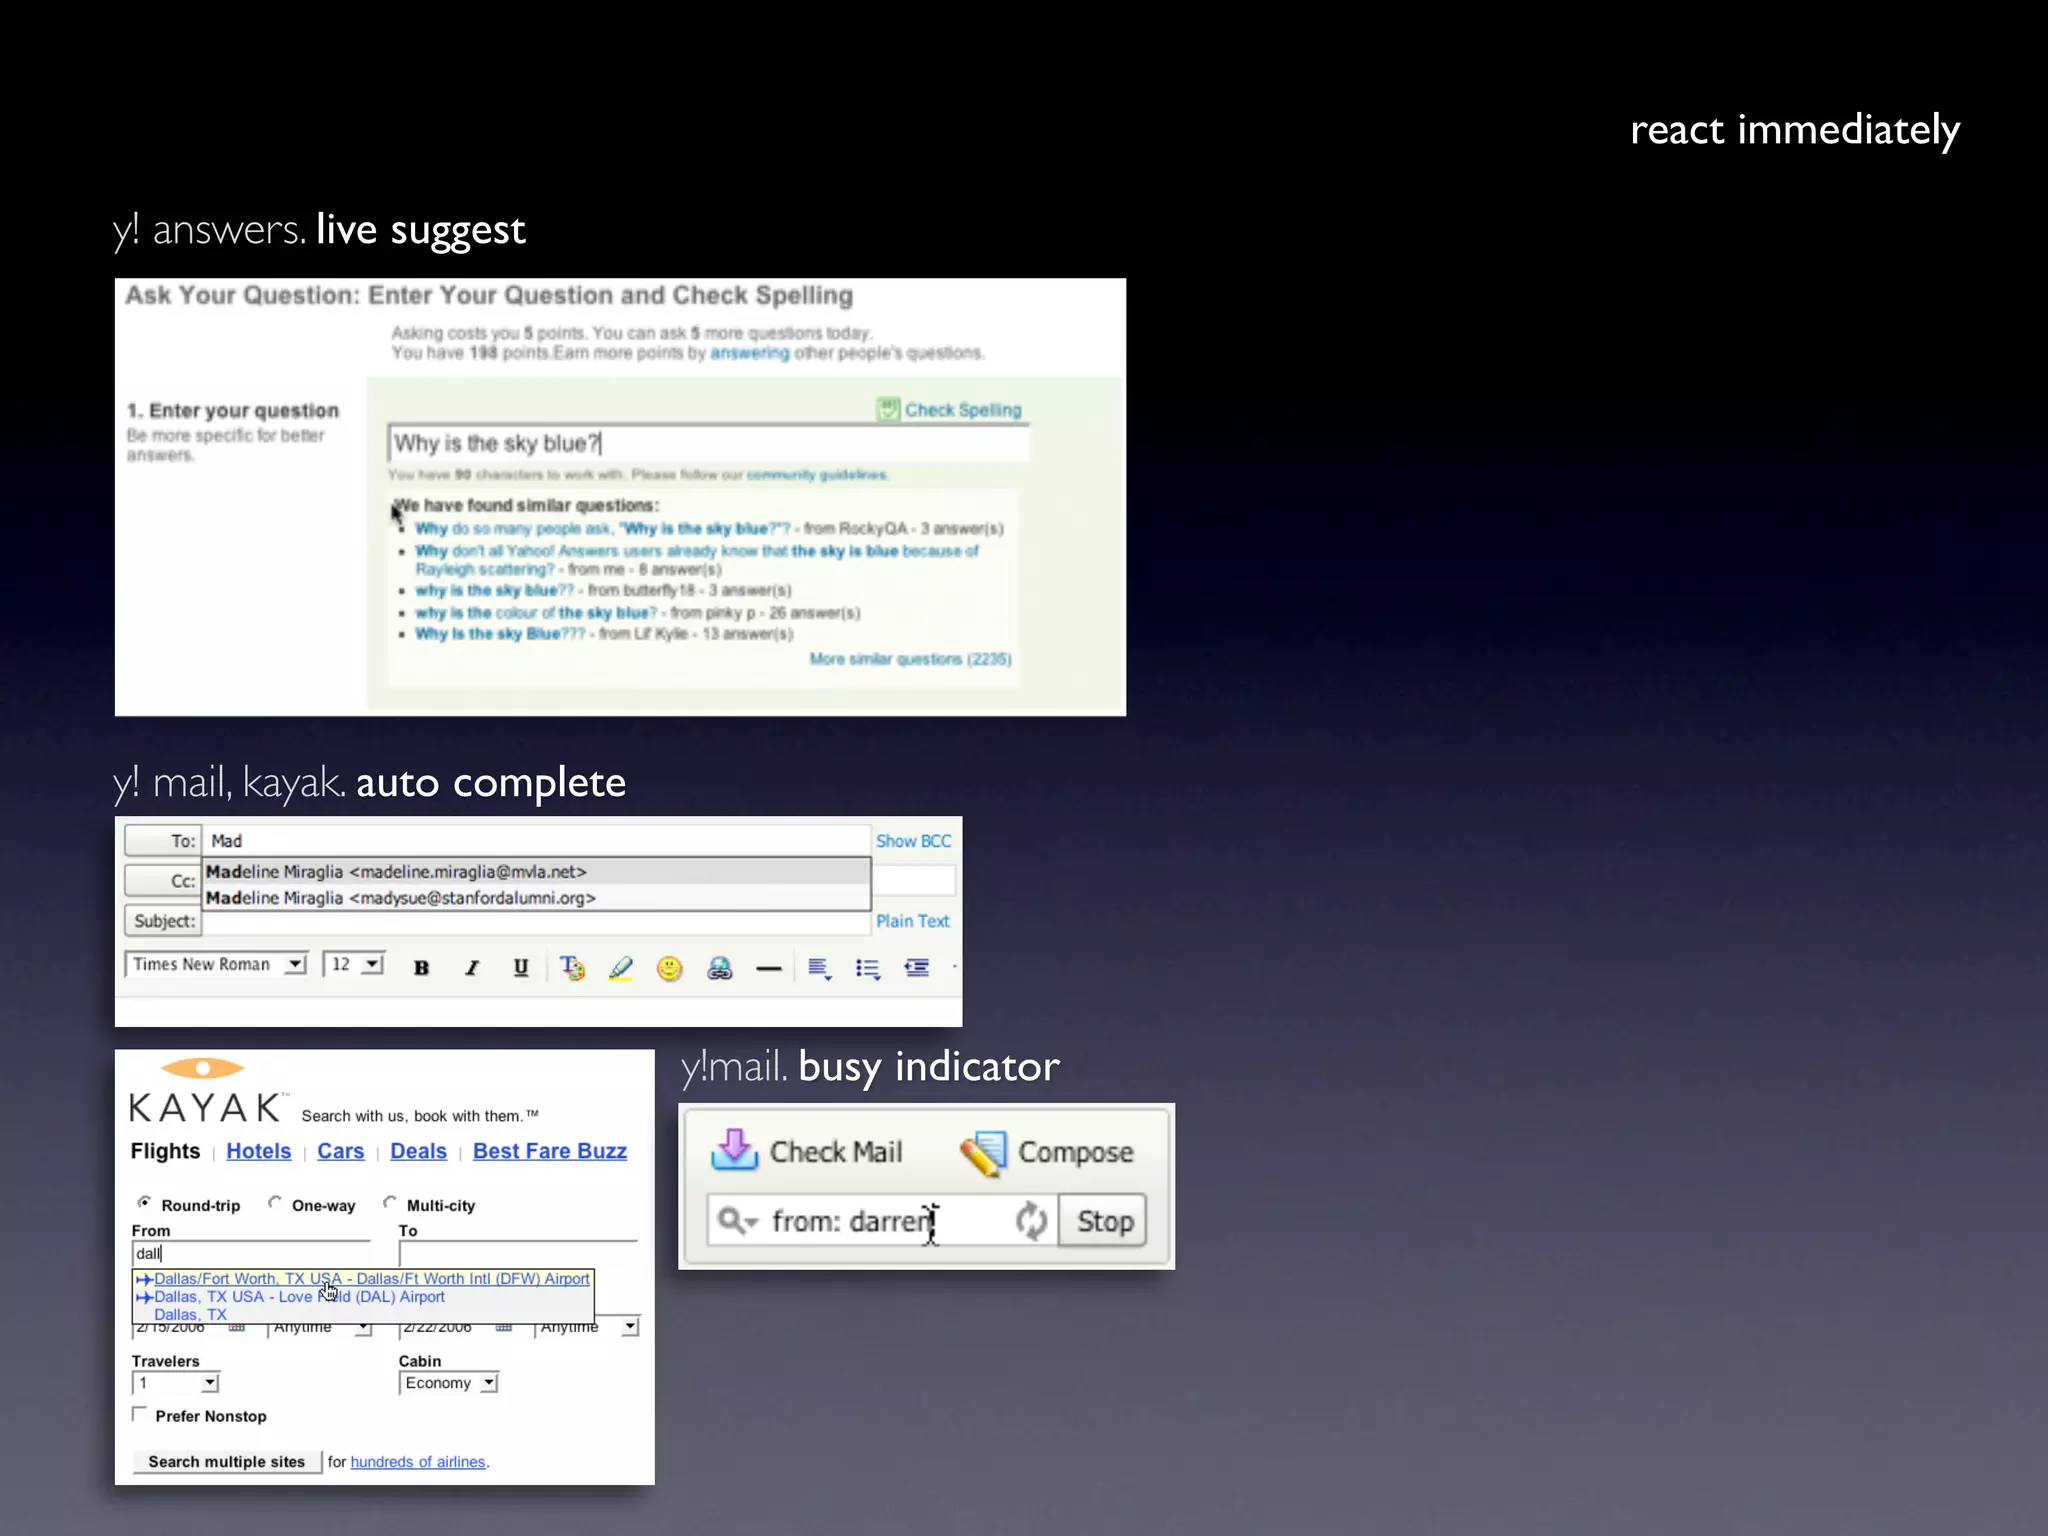Choose Dallas Love Field DAL Airport suggestion
Screen dimensions: 2048x1536
click(x=363, y=1297)
